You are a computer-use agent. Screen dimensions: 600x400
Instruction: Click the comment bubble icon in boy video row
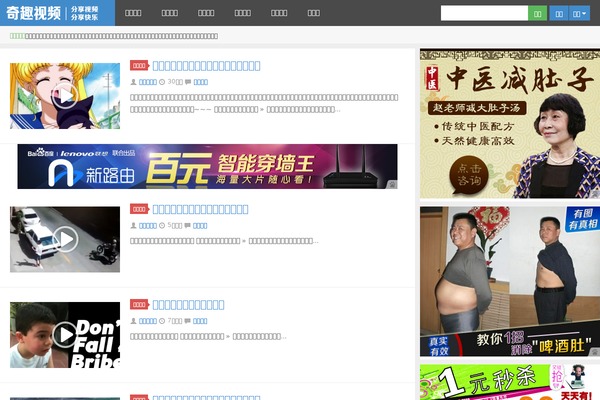click(x=187, y=321)
